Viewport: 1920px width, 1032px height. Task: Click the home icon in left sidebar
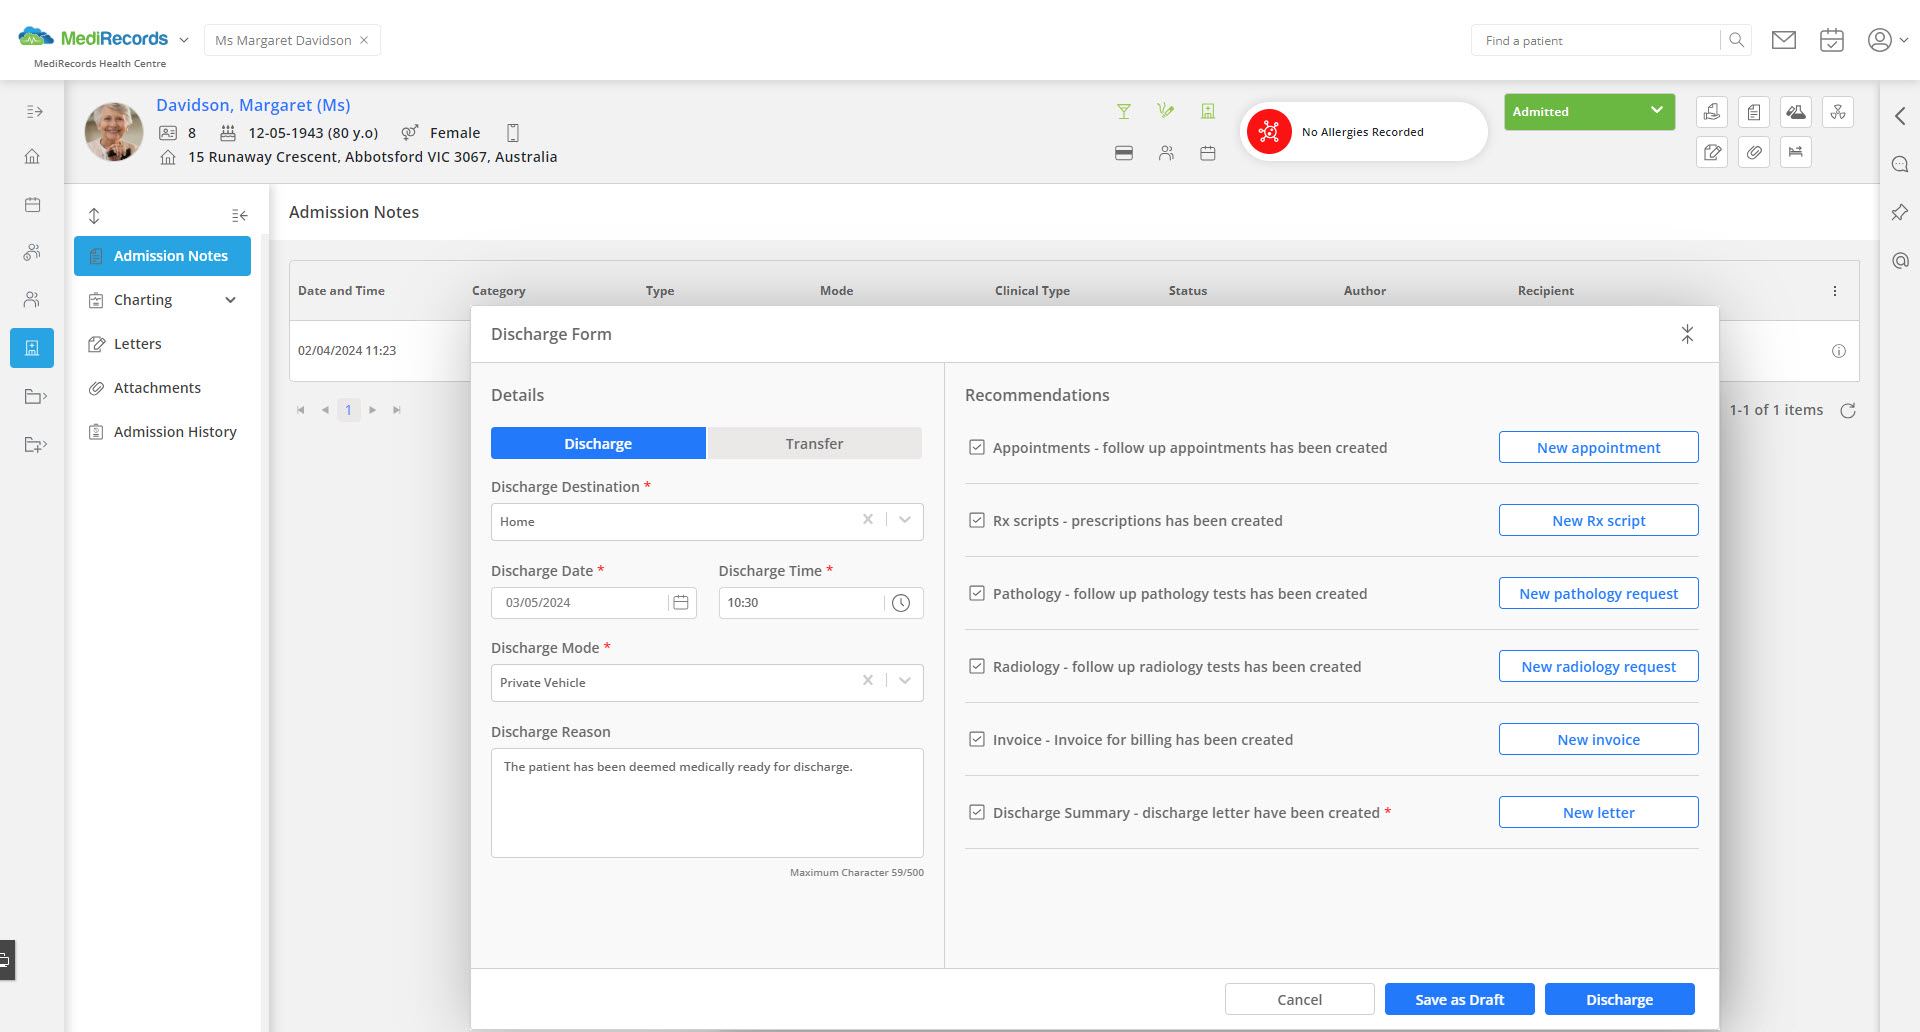pos(32,157)
